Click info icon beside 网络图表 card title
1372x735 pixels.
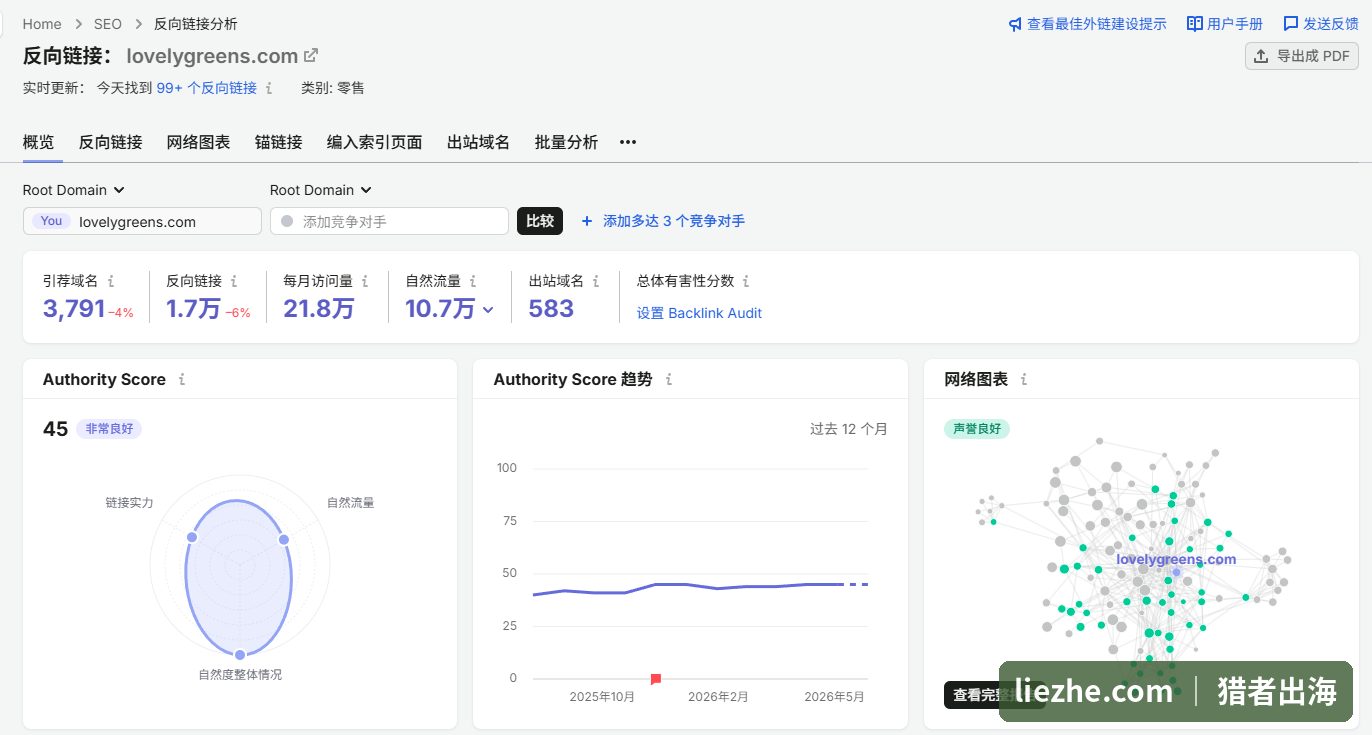coord(1024,380)
